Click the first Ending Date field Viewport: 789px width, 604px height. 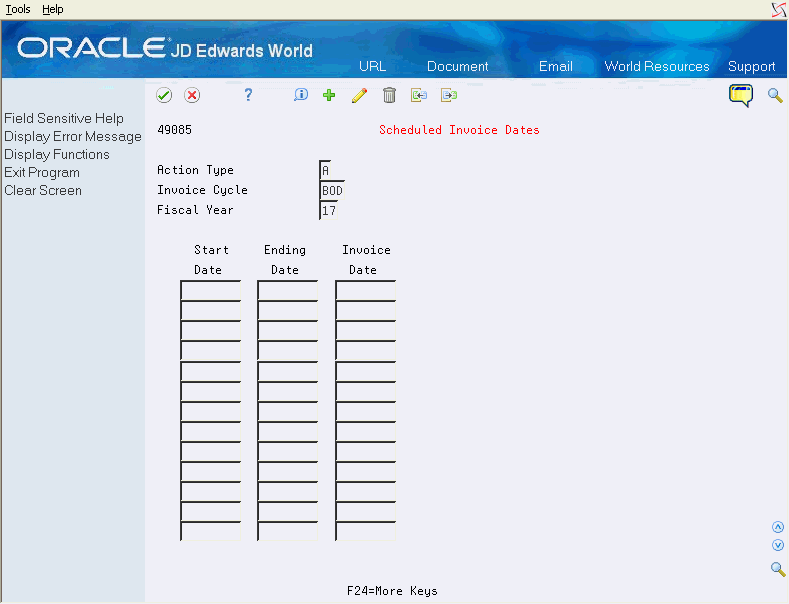click(x=288, y=290)
